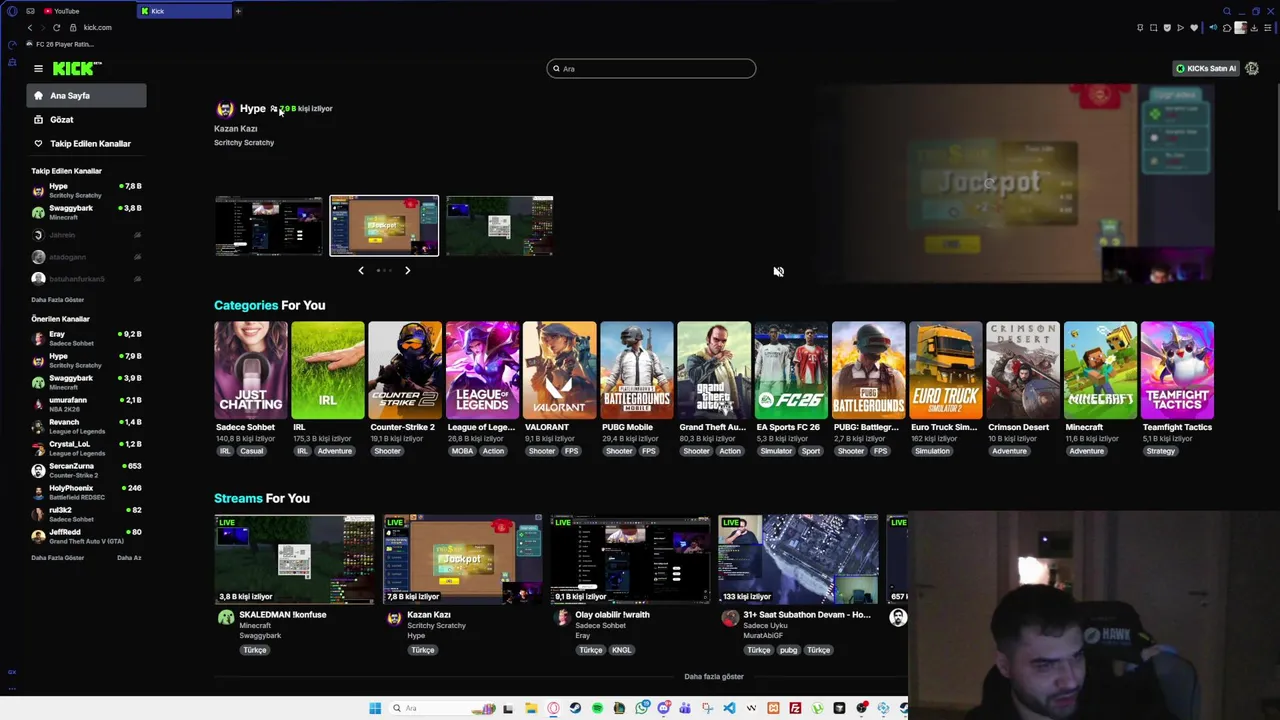Open umurafann in recommended channels
Screen dimensions: 1280x720
click(86, 404)
